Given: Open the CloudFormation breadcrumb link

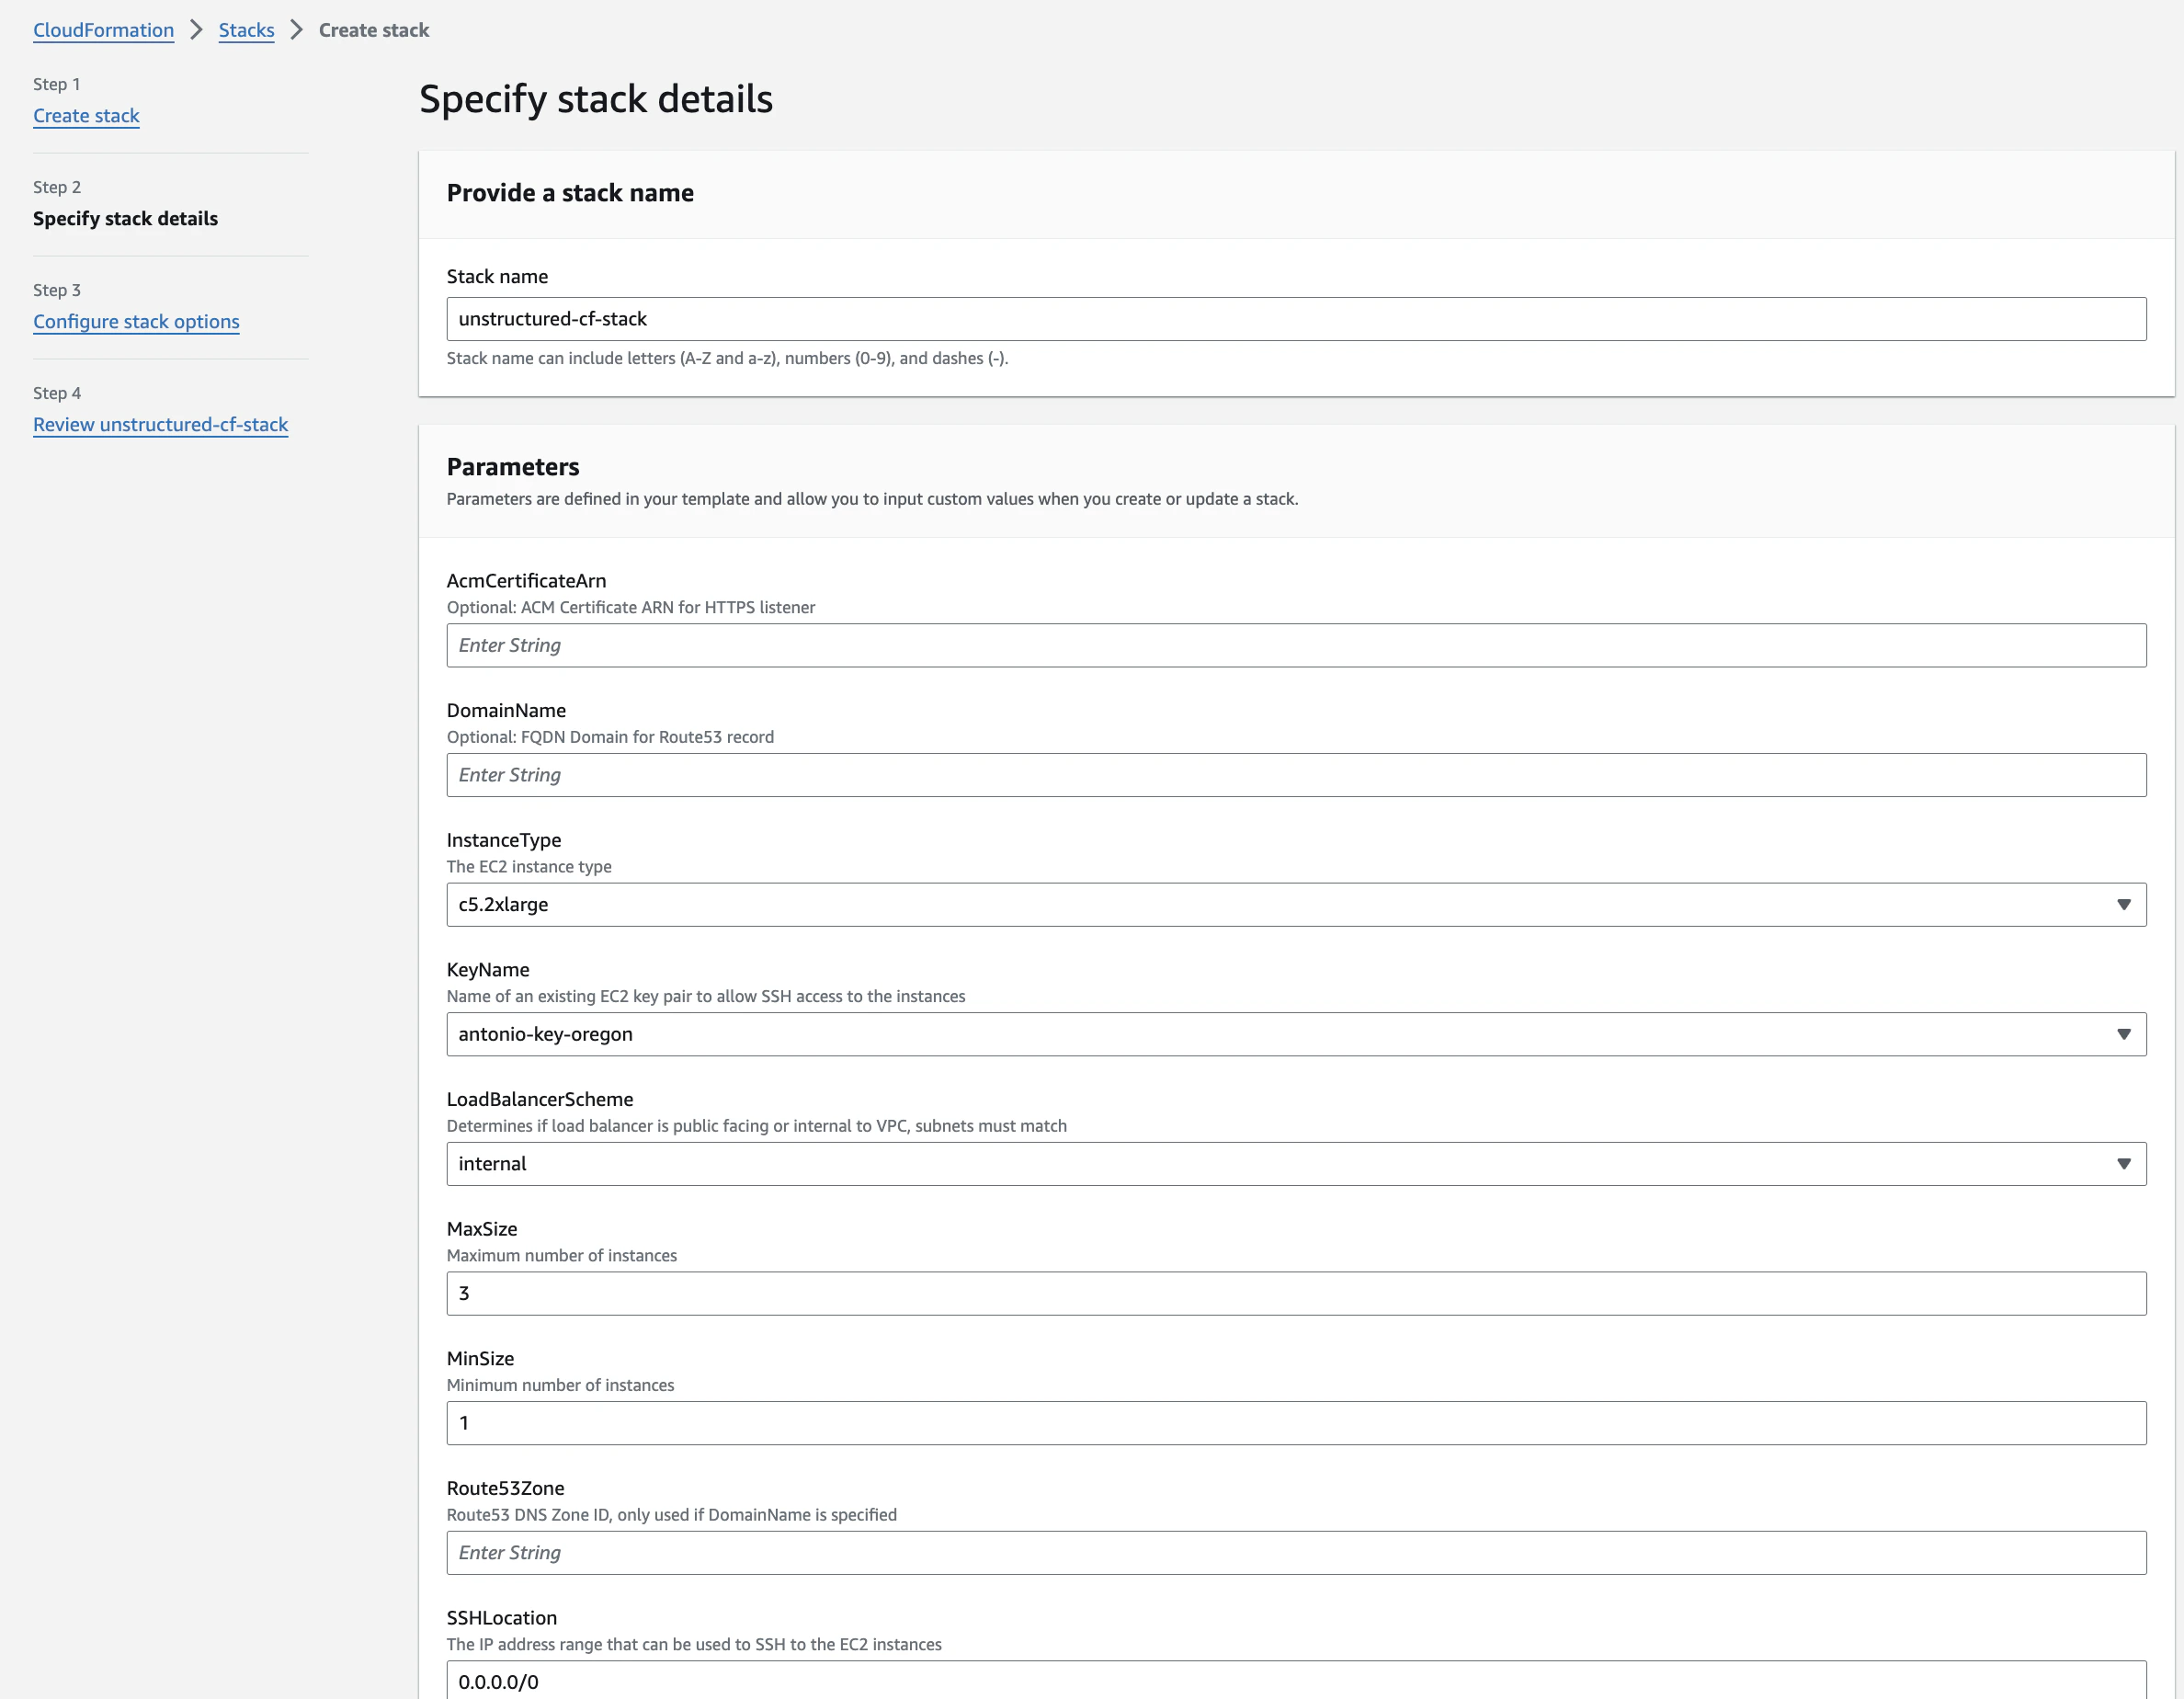Looking at the screenshot, I should (x=103, y=30).
